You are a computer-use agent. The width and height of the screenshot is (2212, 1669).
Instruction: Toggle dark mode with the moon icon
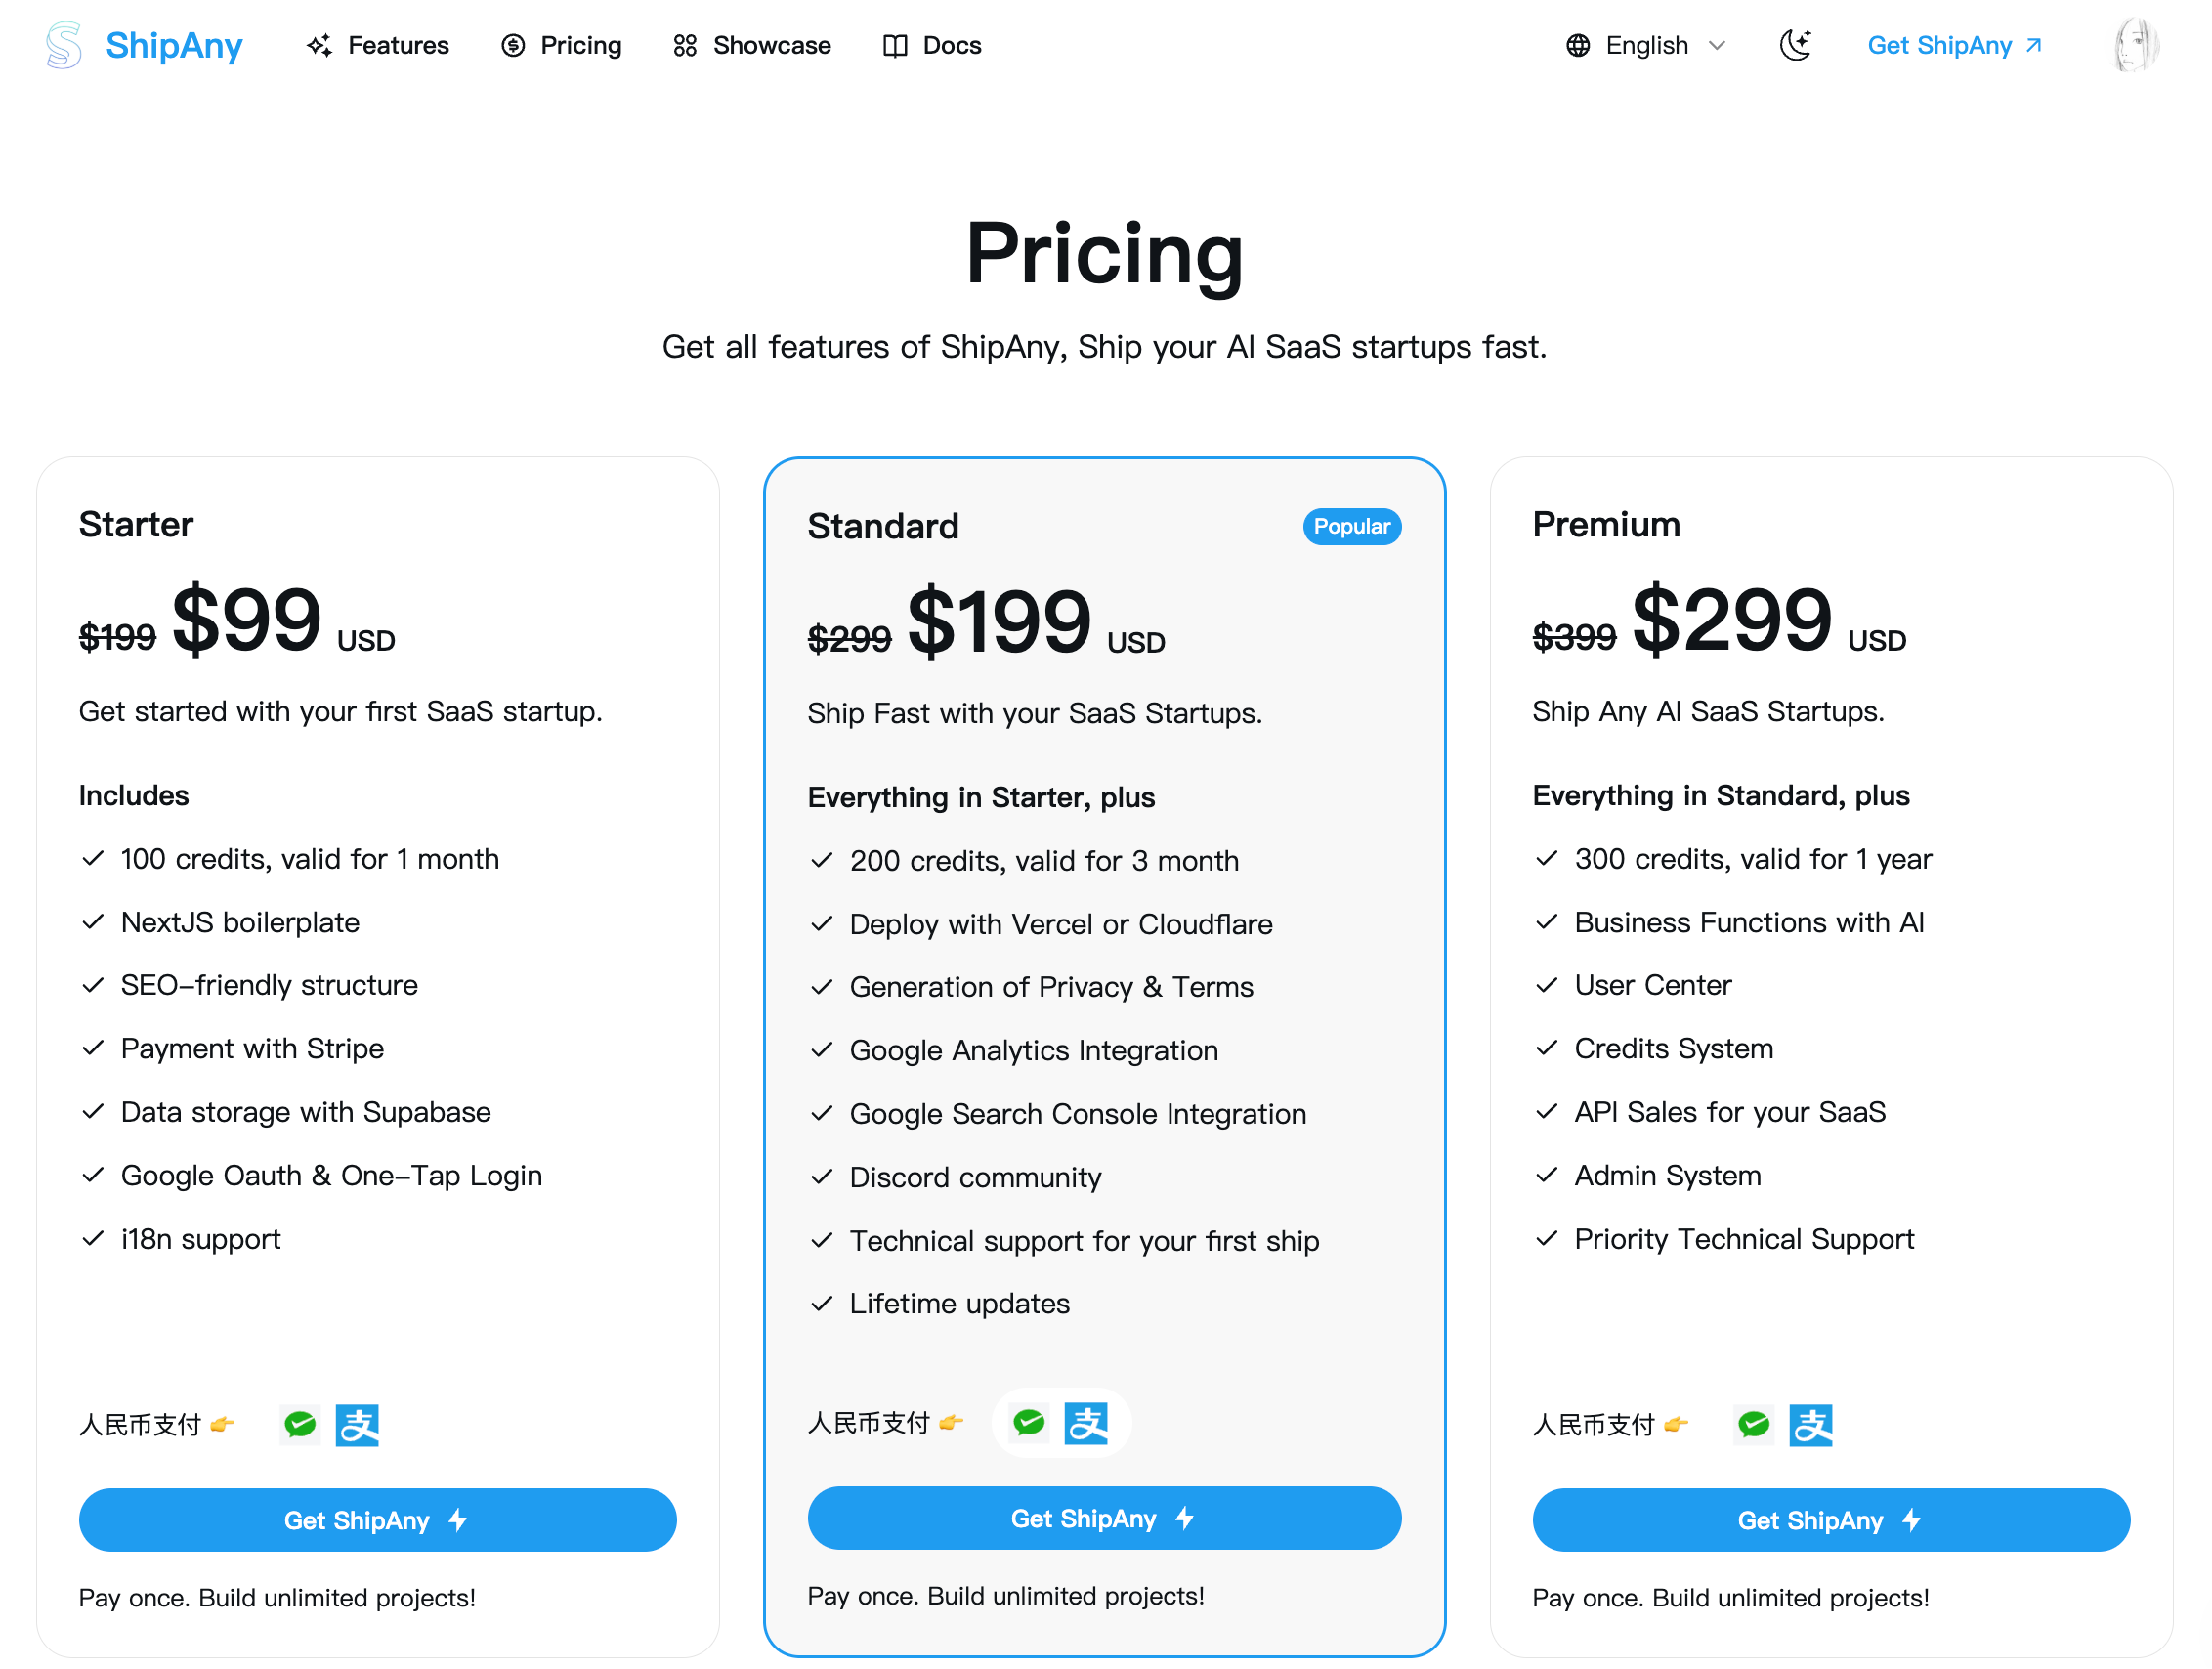(x=1795, y=45)
